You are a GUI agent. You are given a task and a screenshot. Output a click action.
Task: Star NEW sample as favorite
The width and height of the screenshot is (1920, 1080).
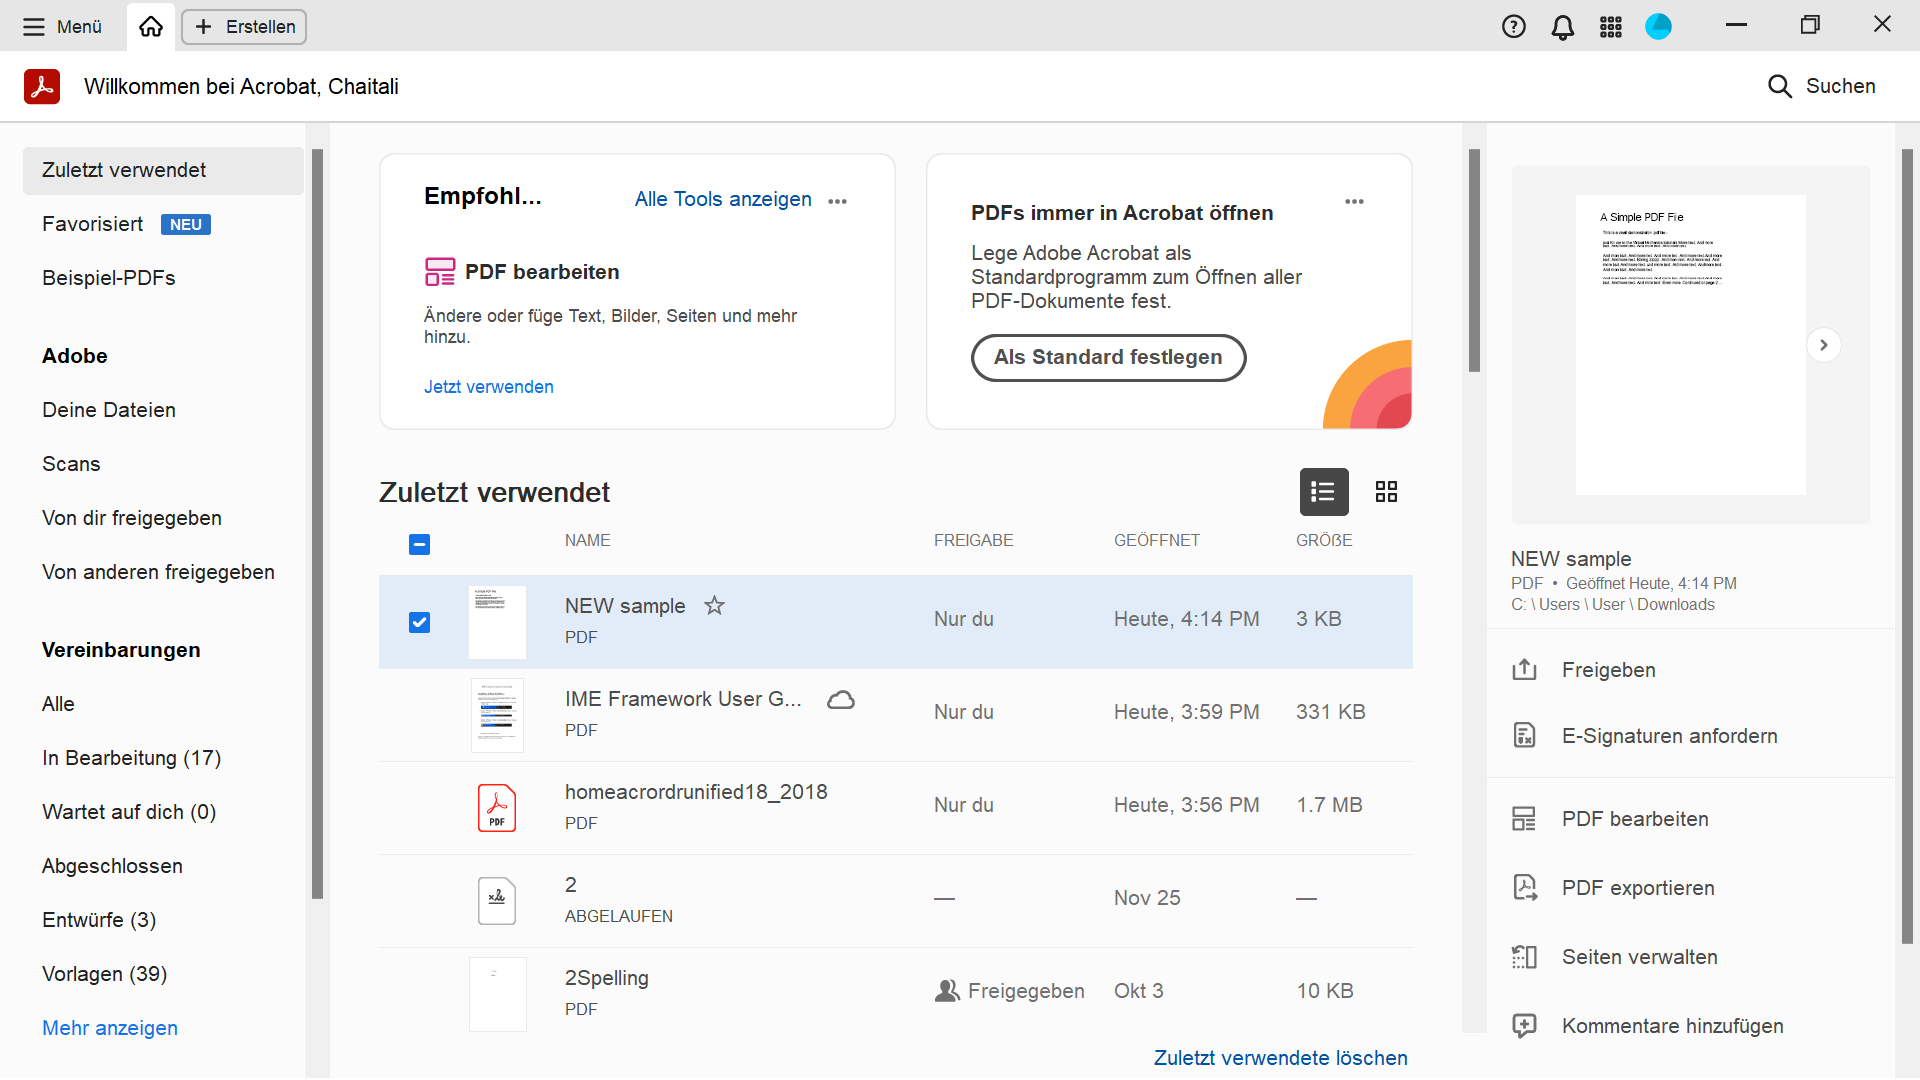(x=715, y=605)
